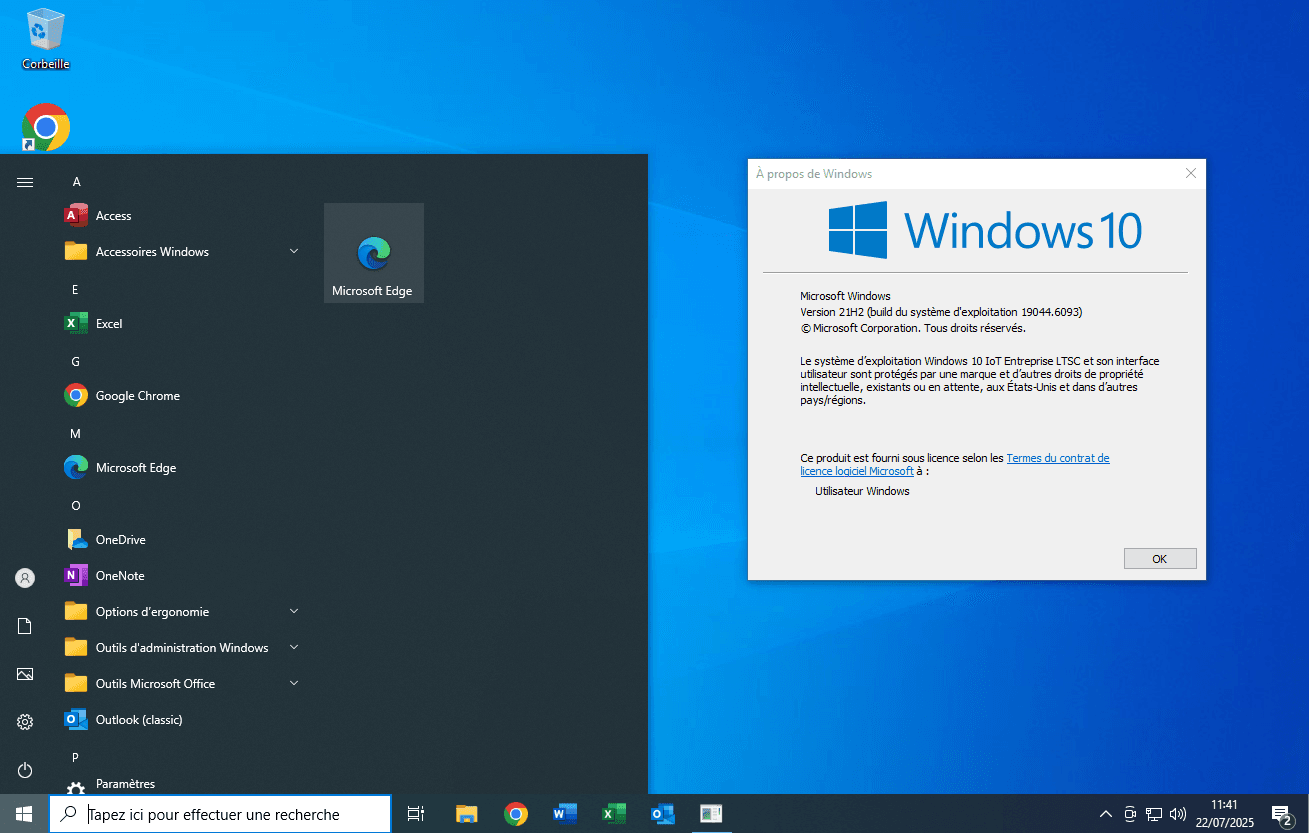Viewport: 1309px width, 833px height.
Task: Click the Meet Now tray icon
Action: tap(1130, 814)
